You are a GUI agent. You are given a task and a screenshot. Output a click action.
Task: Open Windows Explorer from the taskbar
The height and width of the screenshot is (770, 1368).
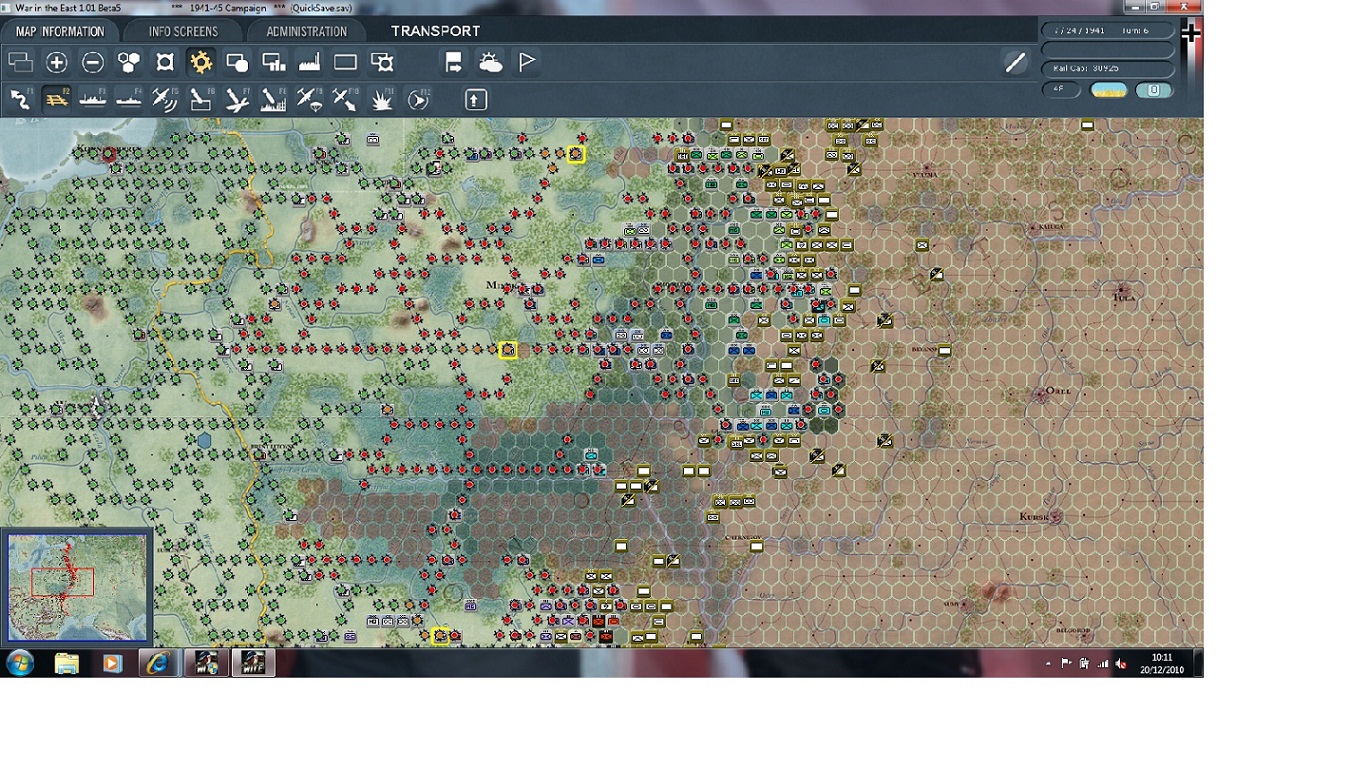point(66,663)
